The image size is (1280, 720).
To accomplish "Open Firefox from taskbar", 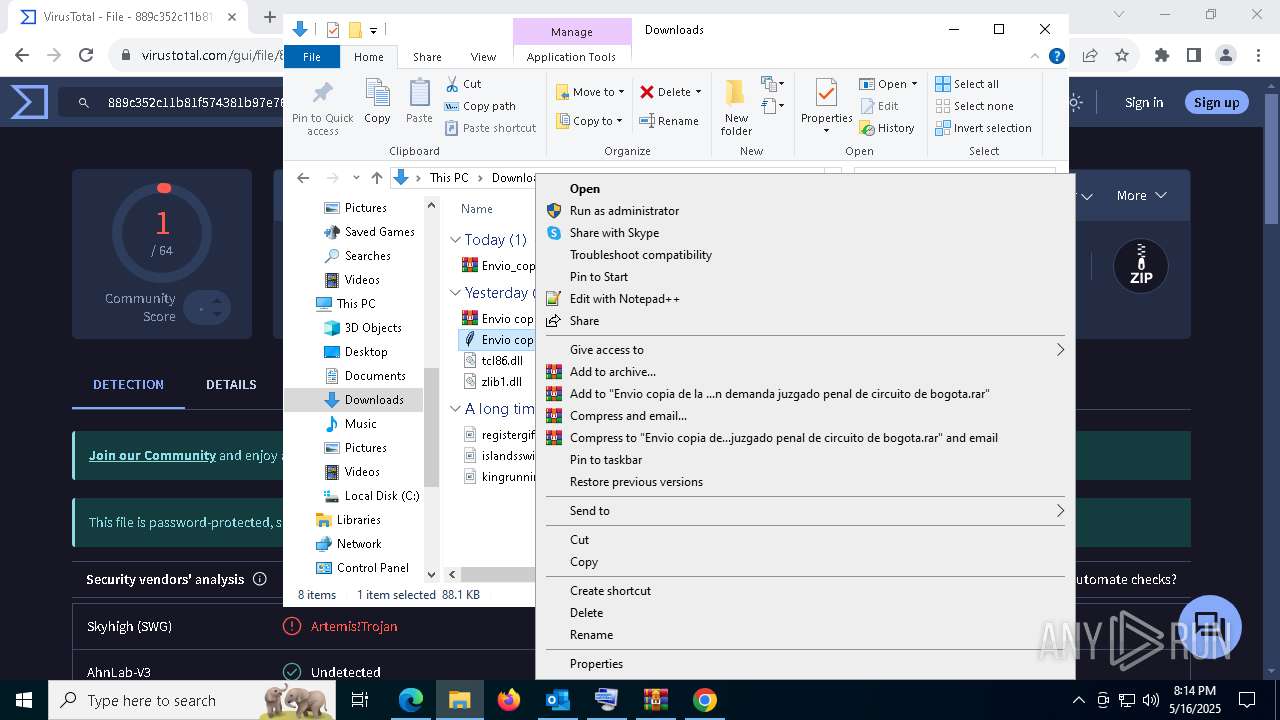I will point(509,700).
